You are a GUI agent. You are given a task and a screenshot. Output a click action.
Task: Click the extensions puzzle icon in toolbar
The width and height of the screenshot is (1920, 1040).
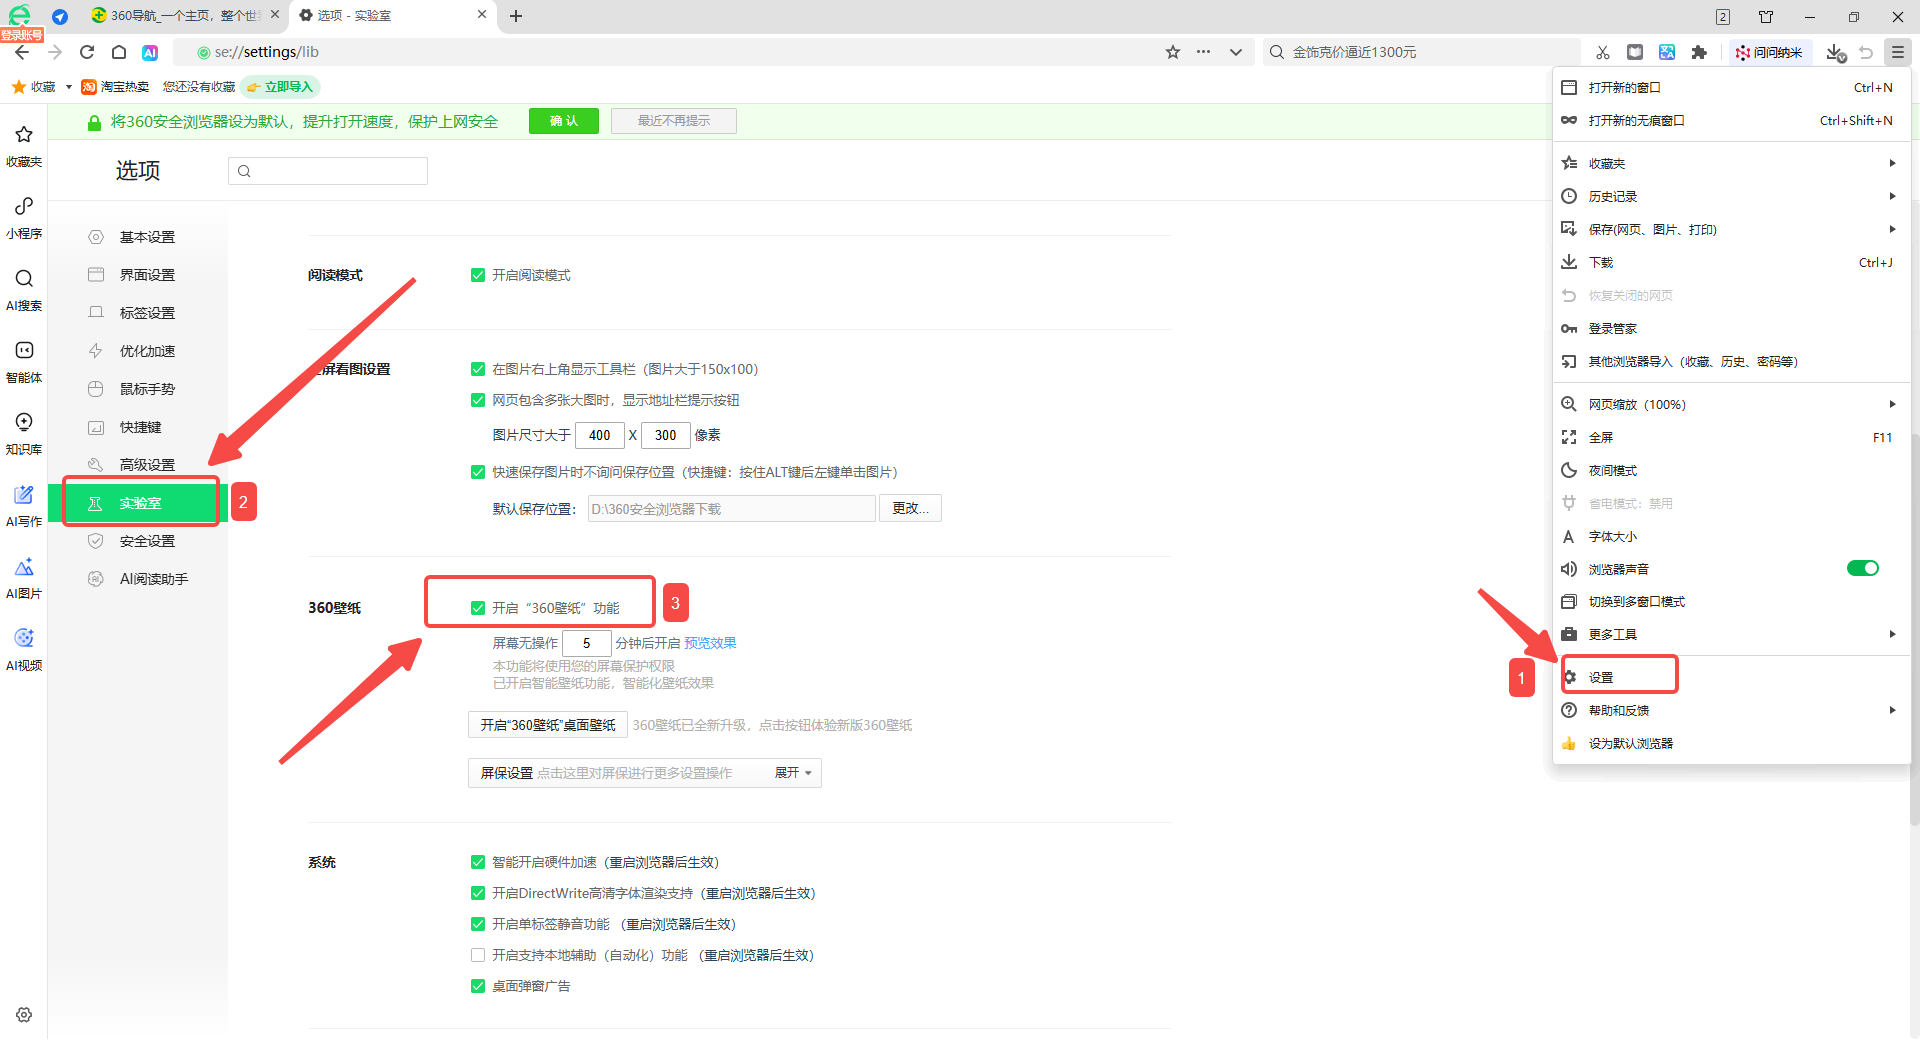pyautogui.click(x=1699, y=52)
